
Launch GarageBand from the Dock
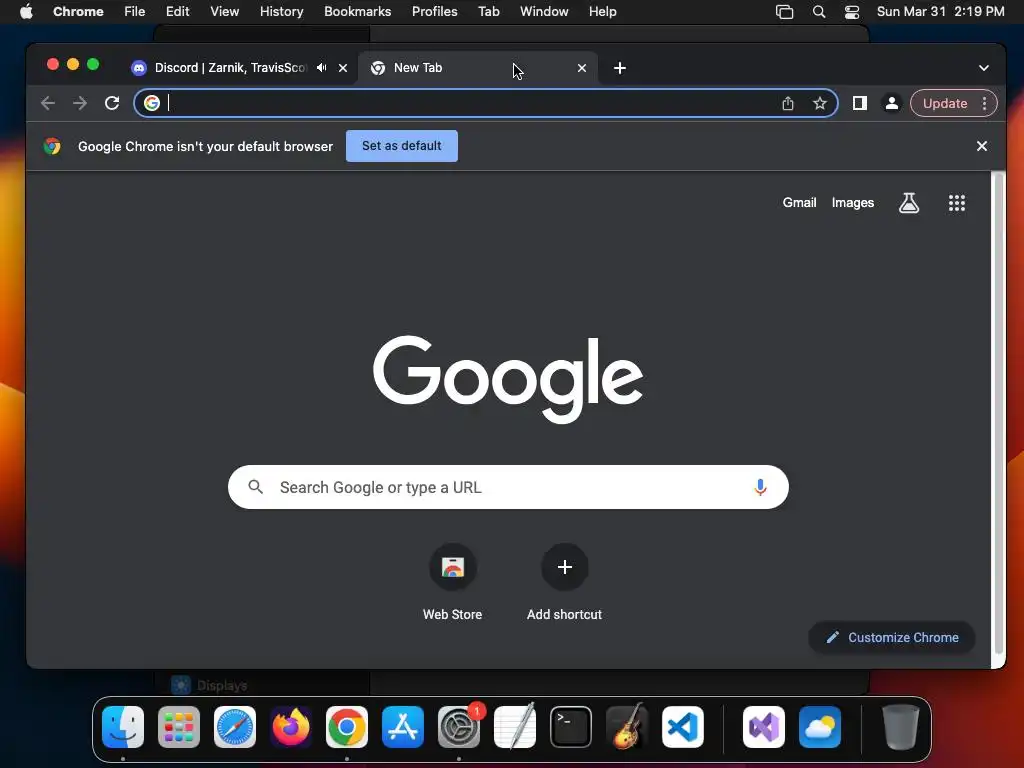627,727
